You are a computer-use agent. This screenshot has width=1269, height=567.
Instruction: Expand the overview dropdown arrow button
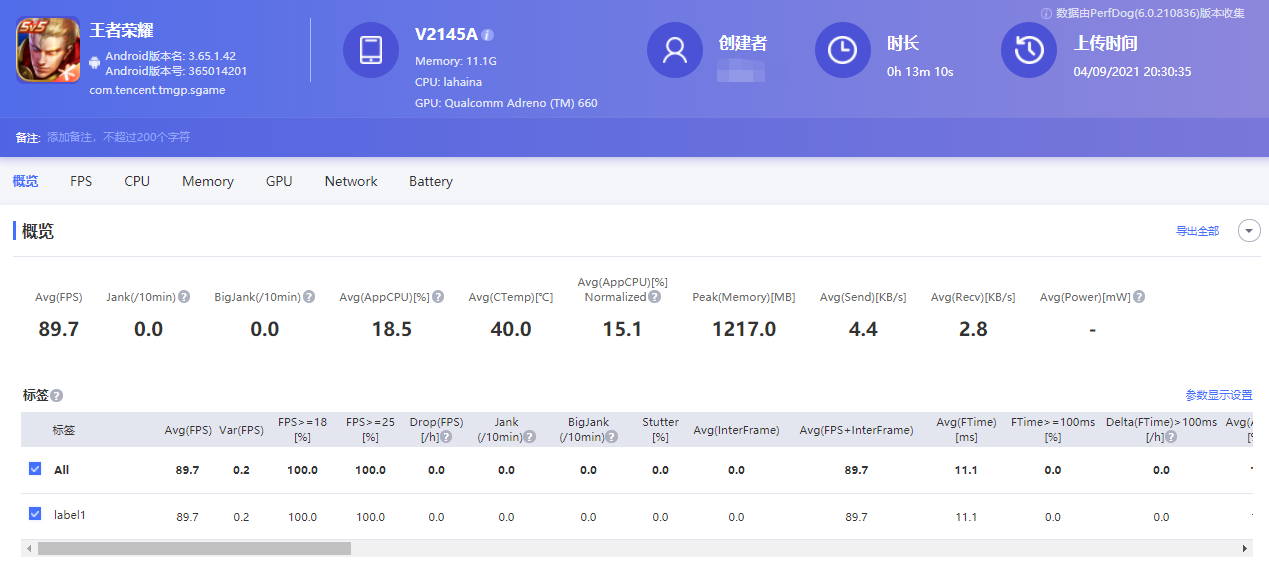coord(1249,231)
